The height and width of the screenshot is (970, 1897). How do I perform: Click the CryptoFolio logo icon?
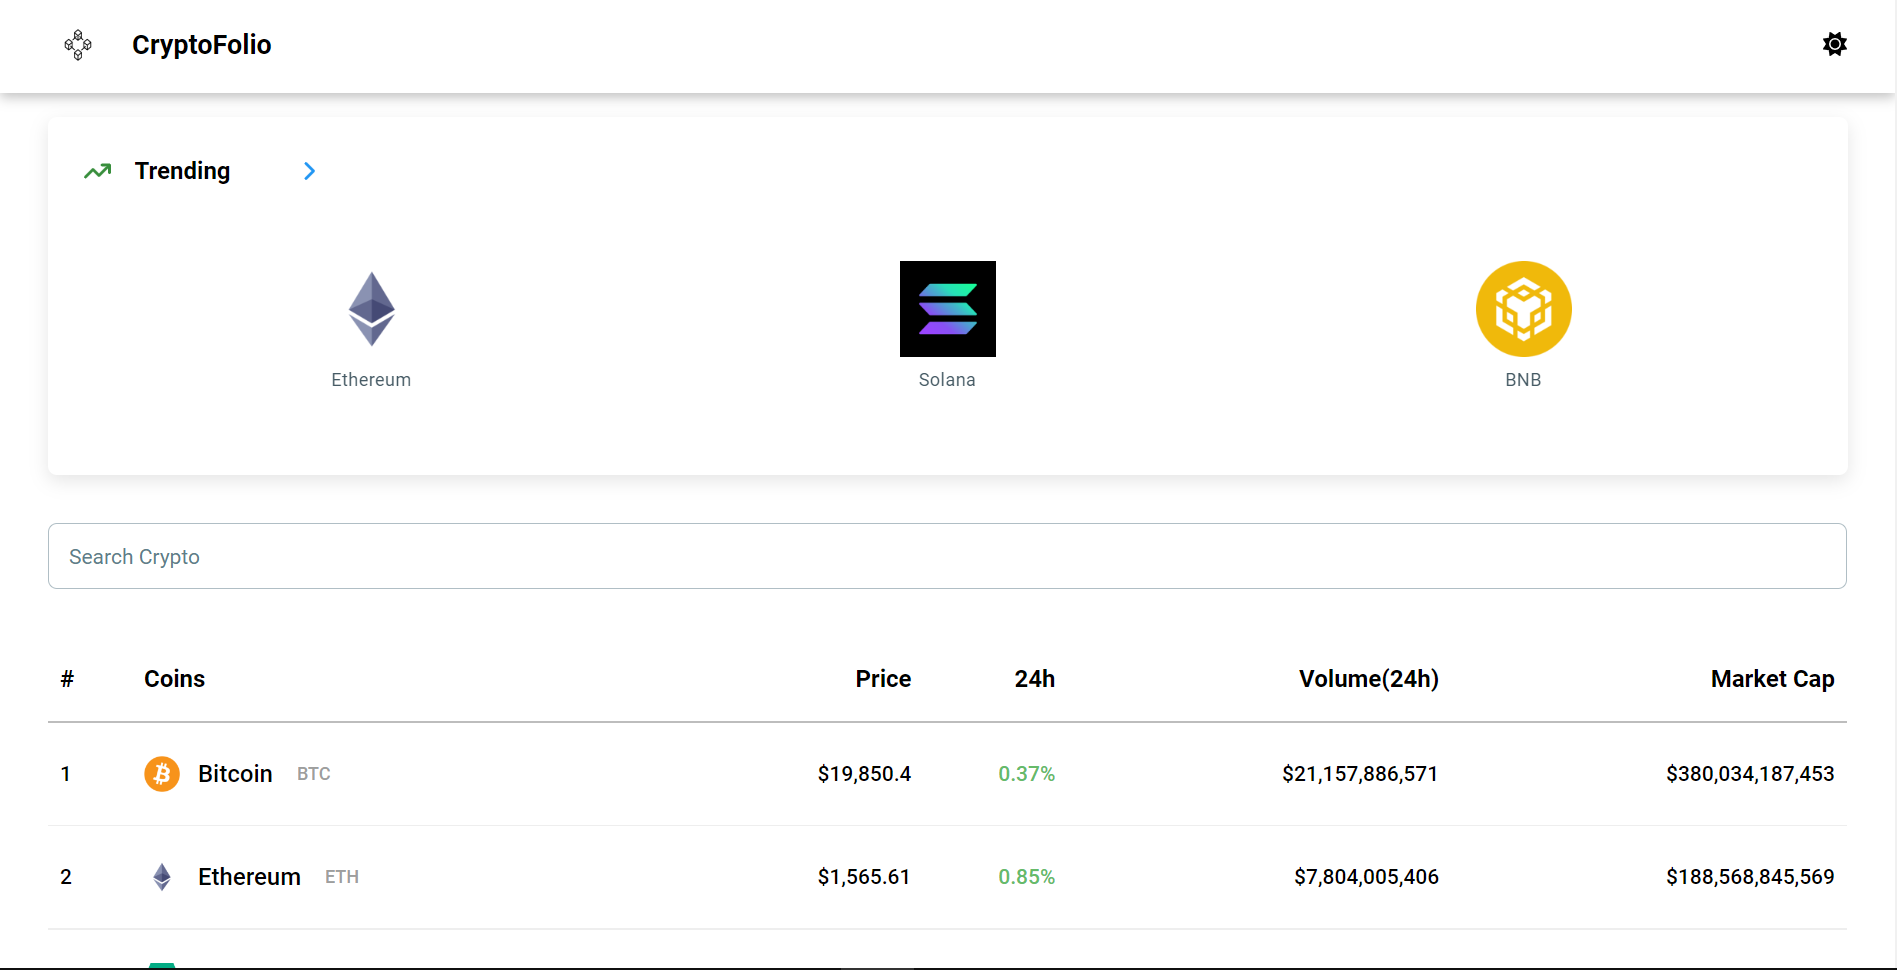click(78, 45)
